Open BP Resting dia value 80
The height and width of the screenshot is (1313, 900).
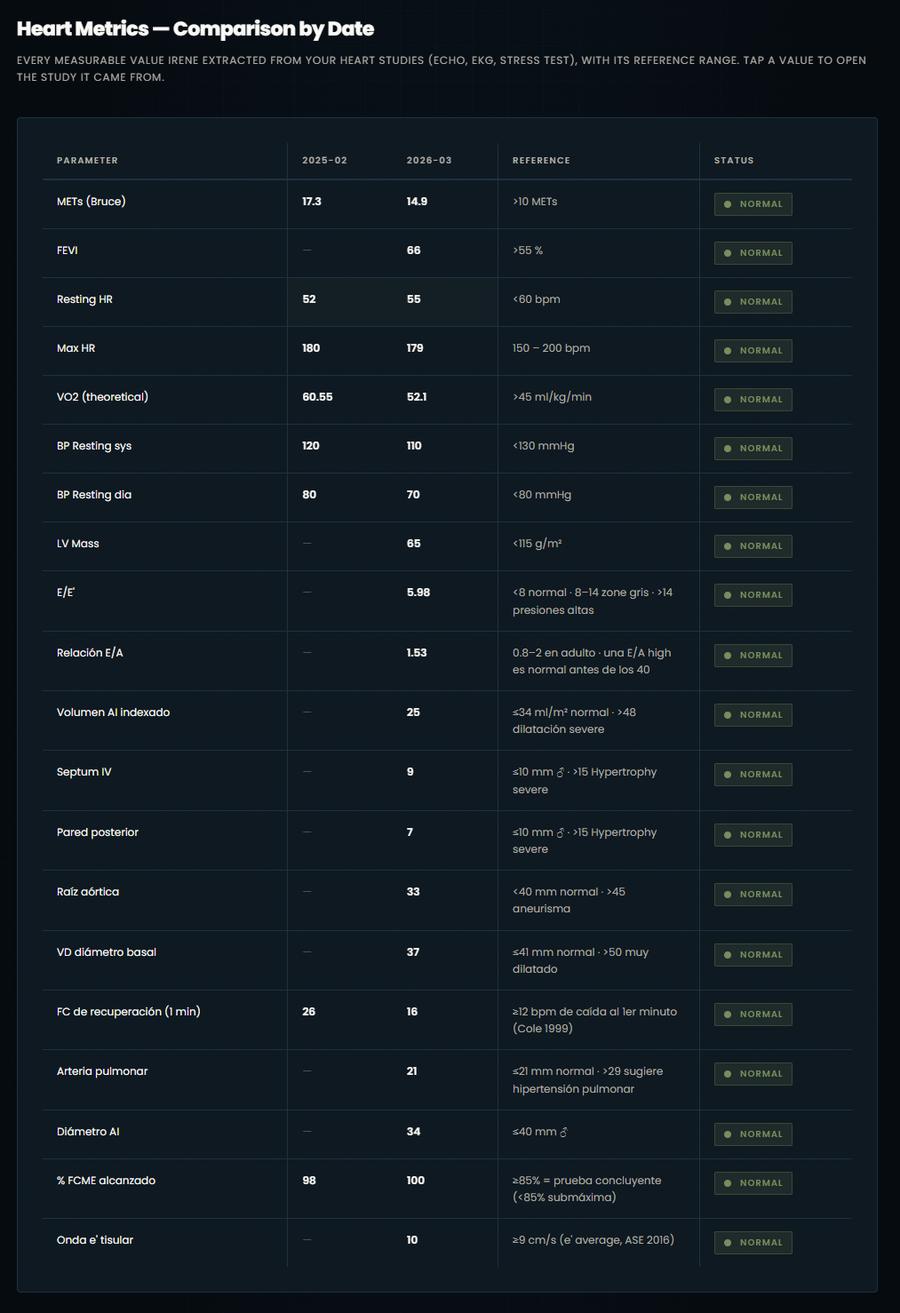309,496
